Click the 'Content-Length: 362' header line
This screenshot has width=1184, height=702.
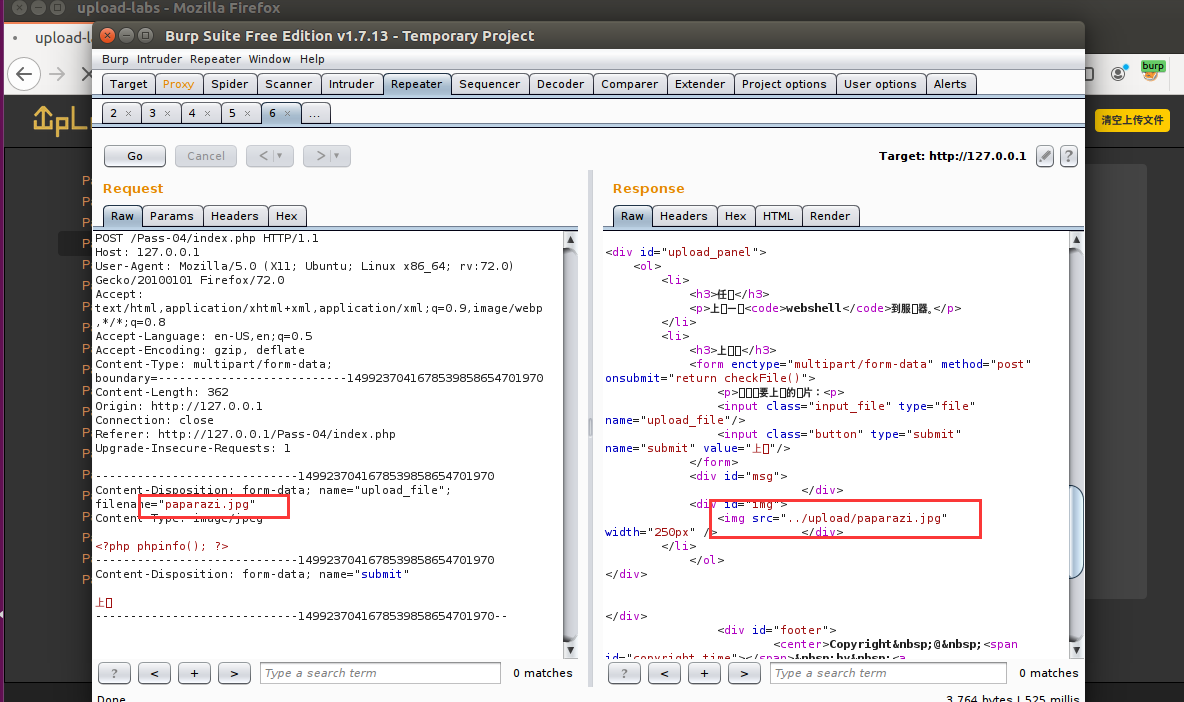click(162, 393)
